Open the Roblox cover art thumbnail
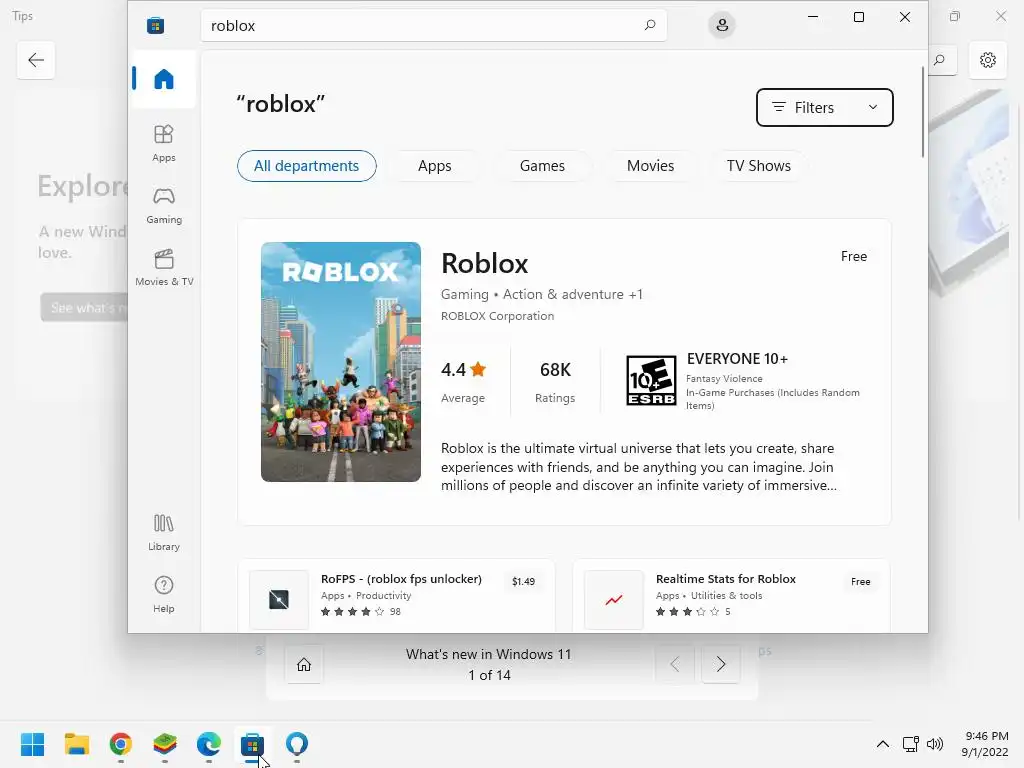The height and width of the screenshot is (768, 1024). click(341, 362)
